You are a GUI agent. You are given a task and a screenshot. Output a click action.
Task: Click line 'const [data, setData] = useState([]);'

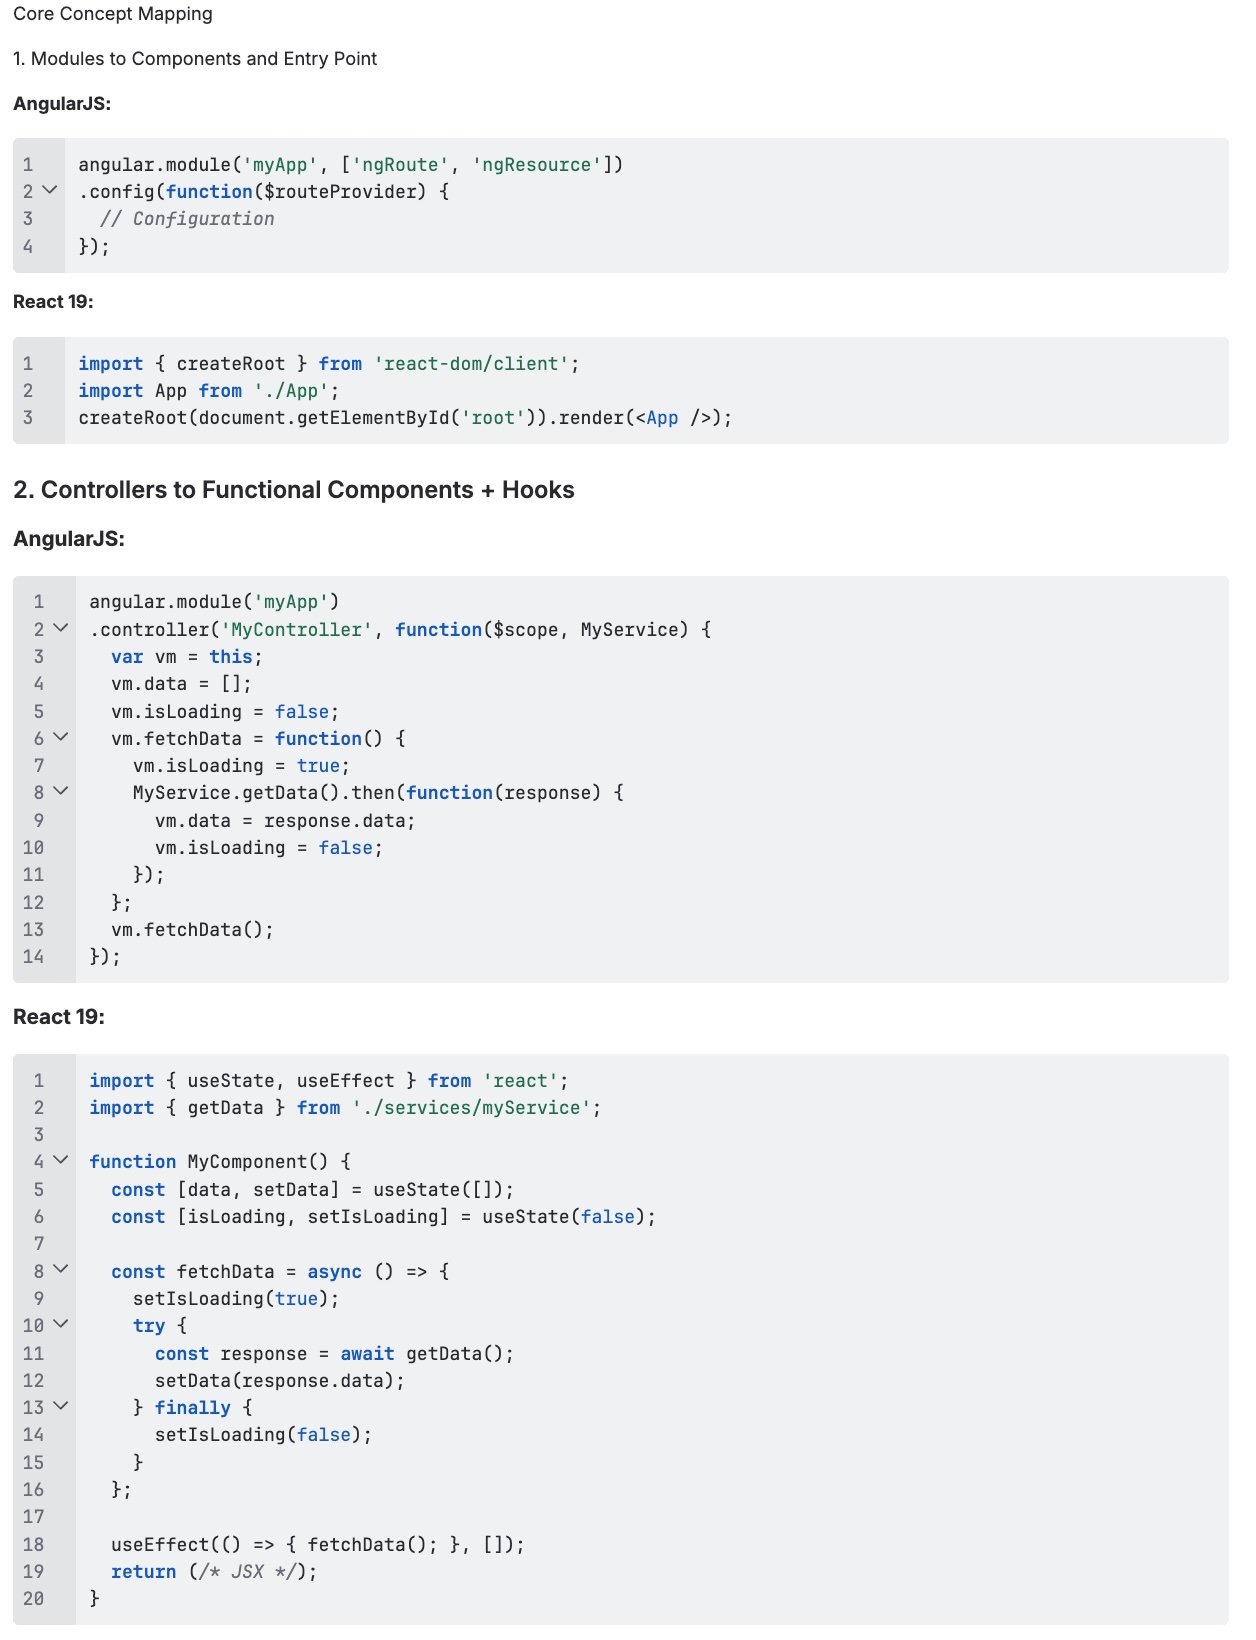coord(312,1190)
